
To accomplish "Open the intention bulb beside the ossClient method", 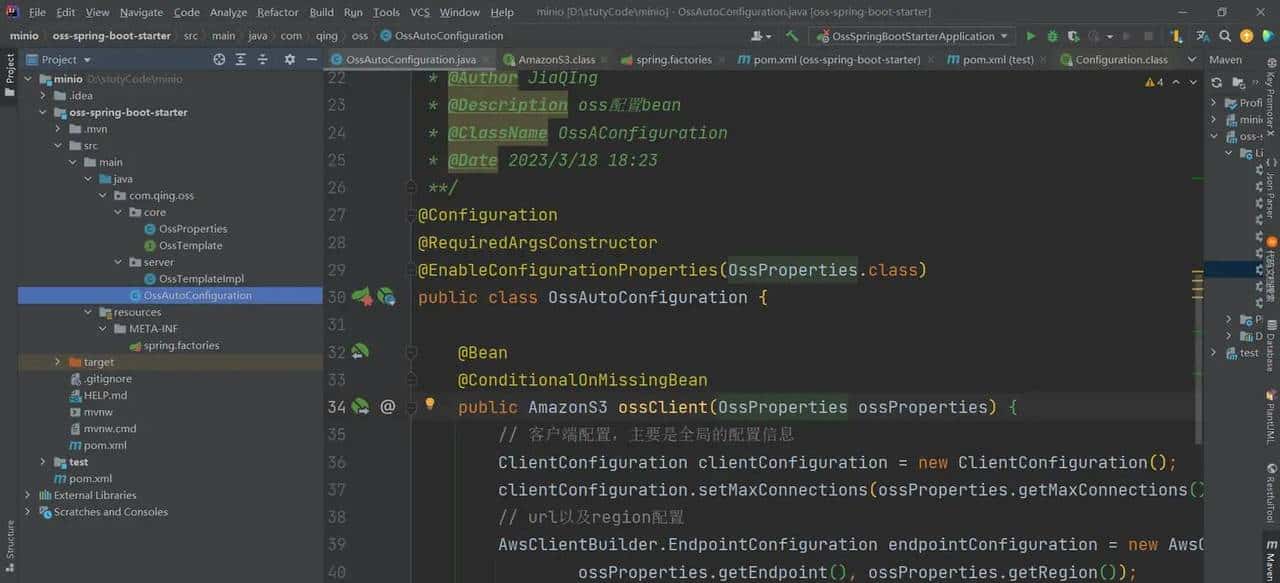I will pos(429,404).
